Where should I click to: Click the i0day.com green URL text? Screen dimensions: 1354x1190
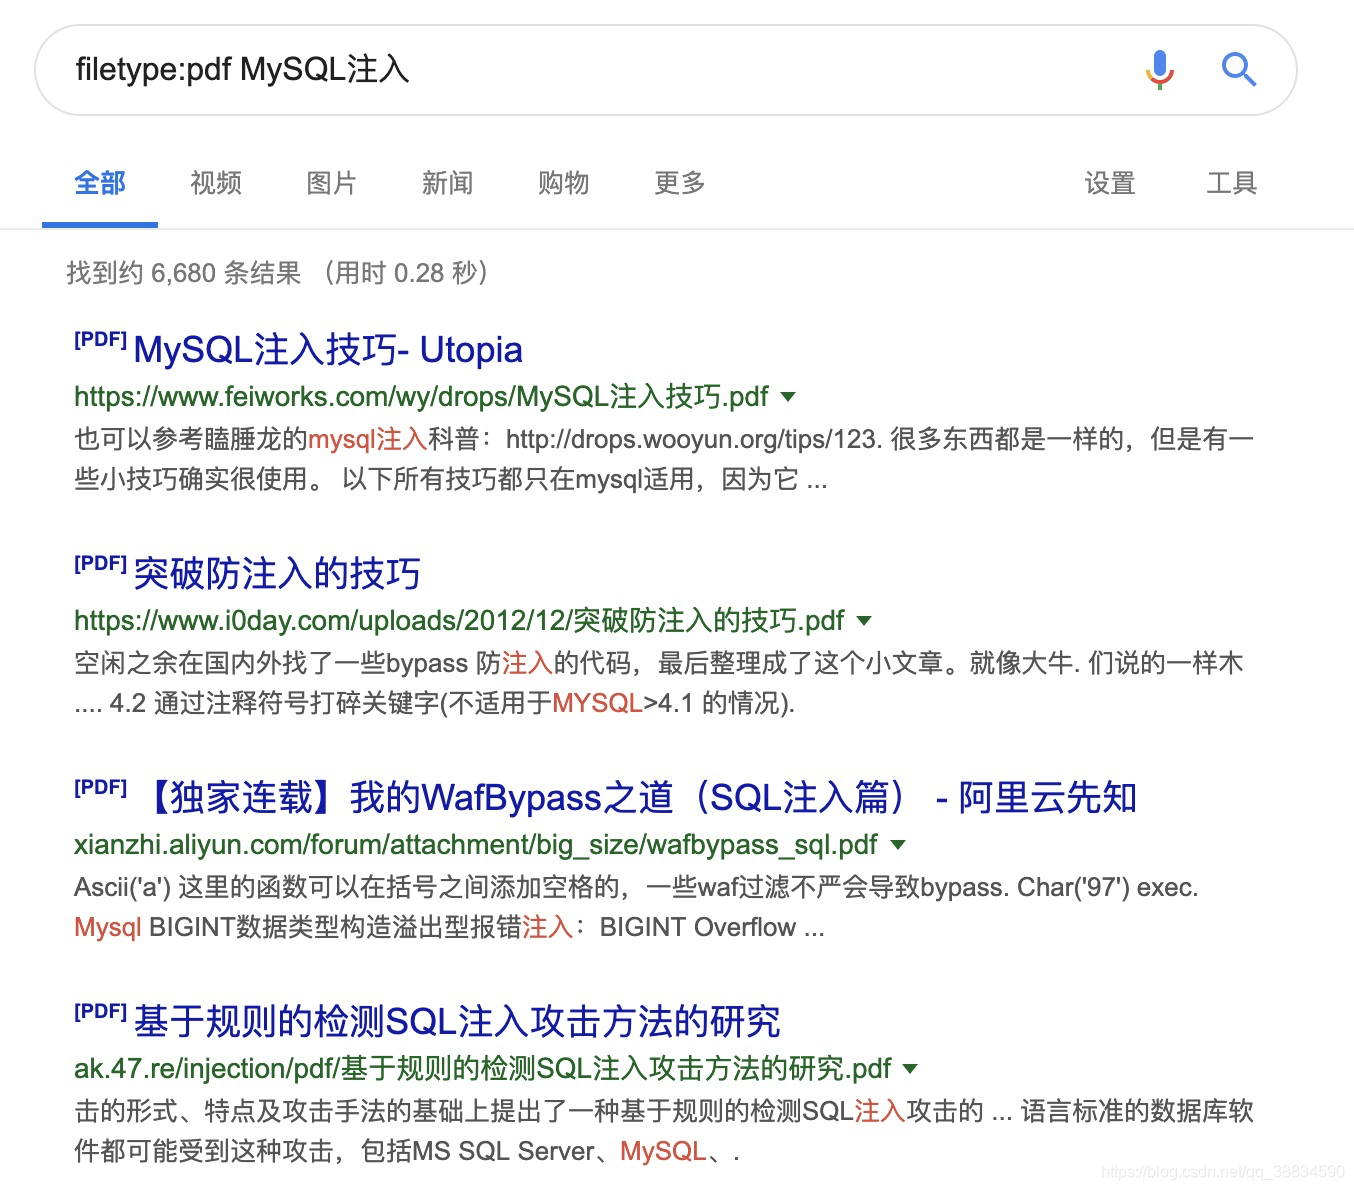[x=459, y=621]
